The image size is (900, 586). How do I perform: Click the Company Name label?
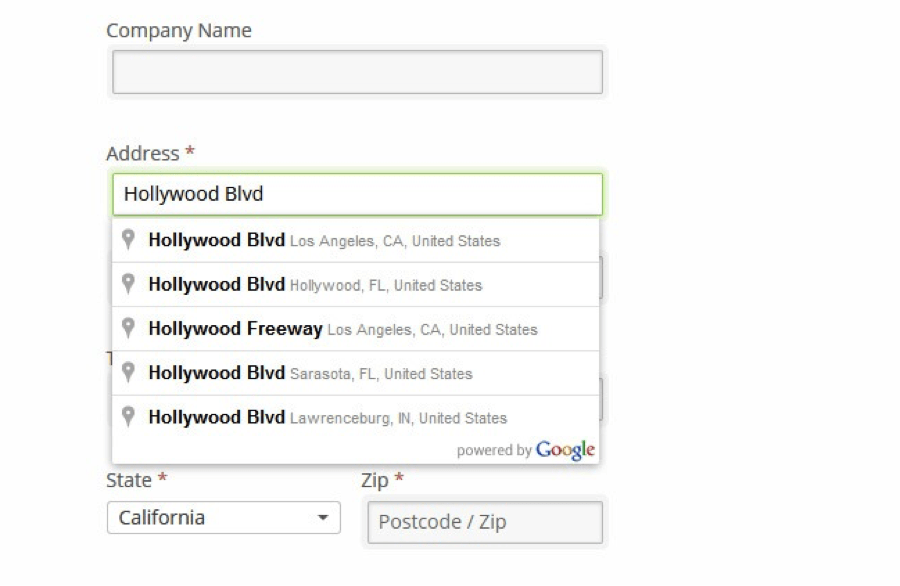[x=179, y=30]
